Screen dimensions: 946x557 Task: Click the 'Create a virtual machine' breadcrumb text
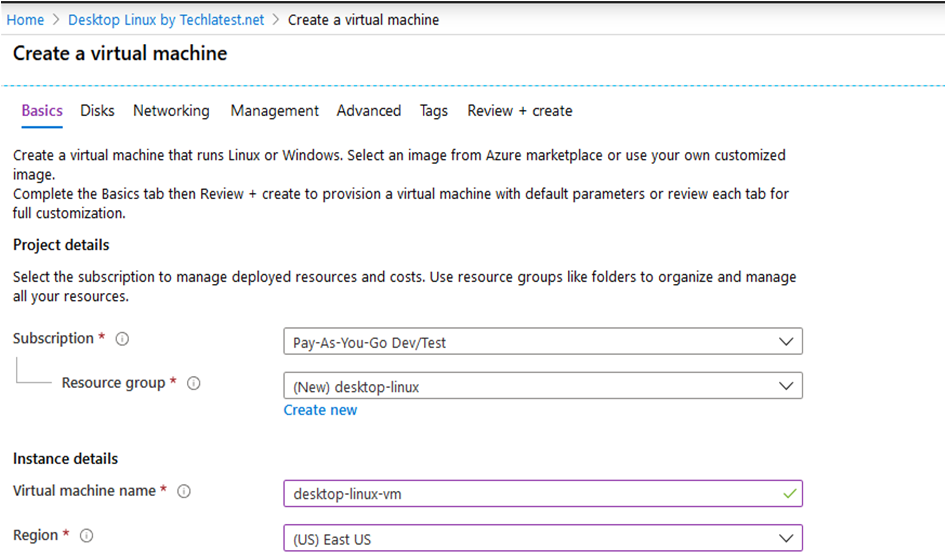pyautogui.click(x=363, y=20)
